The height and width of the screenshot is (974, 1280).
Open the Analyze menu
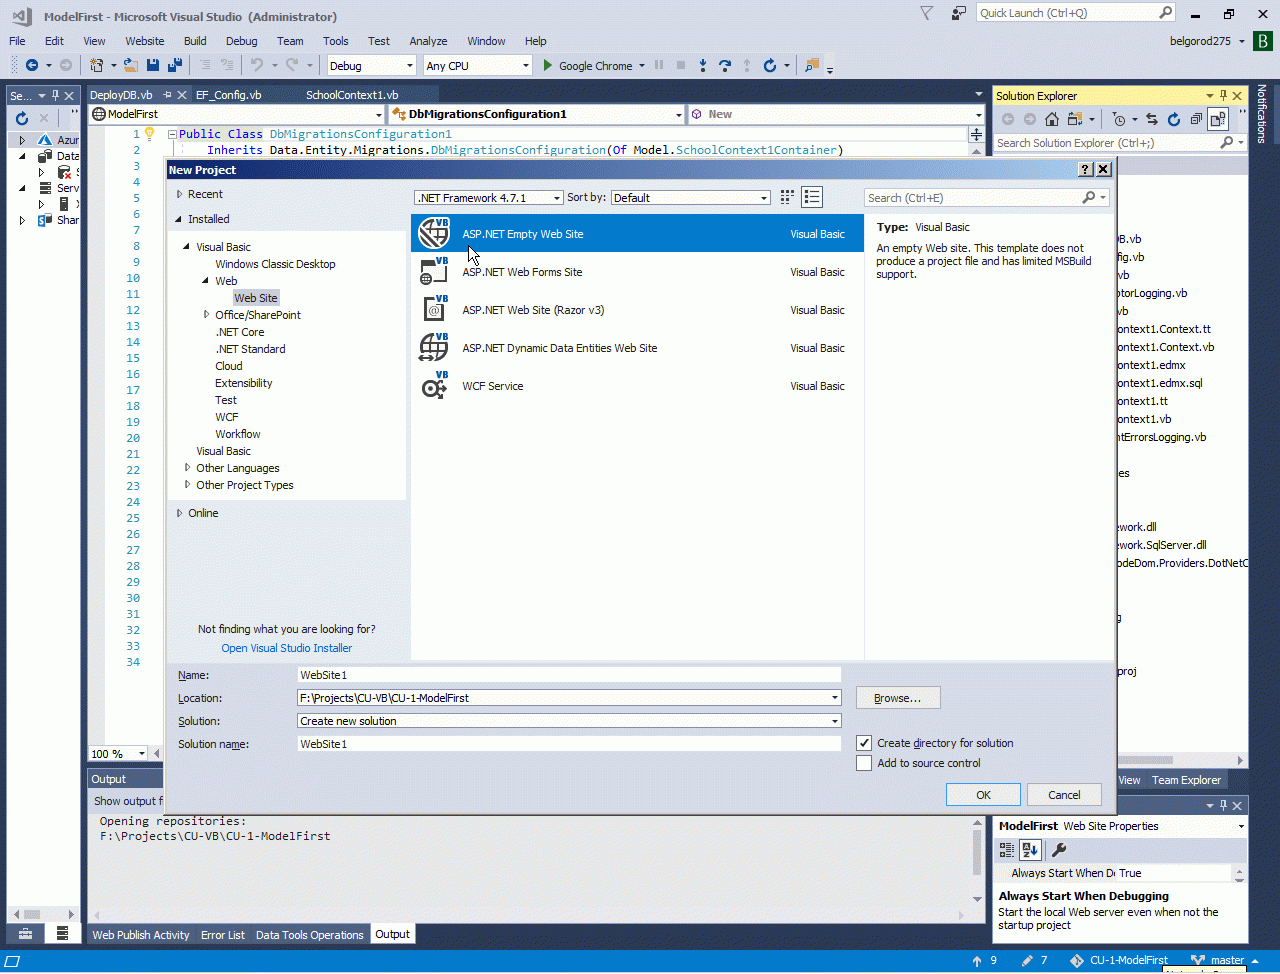pos(428,41)
